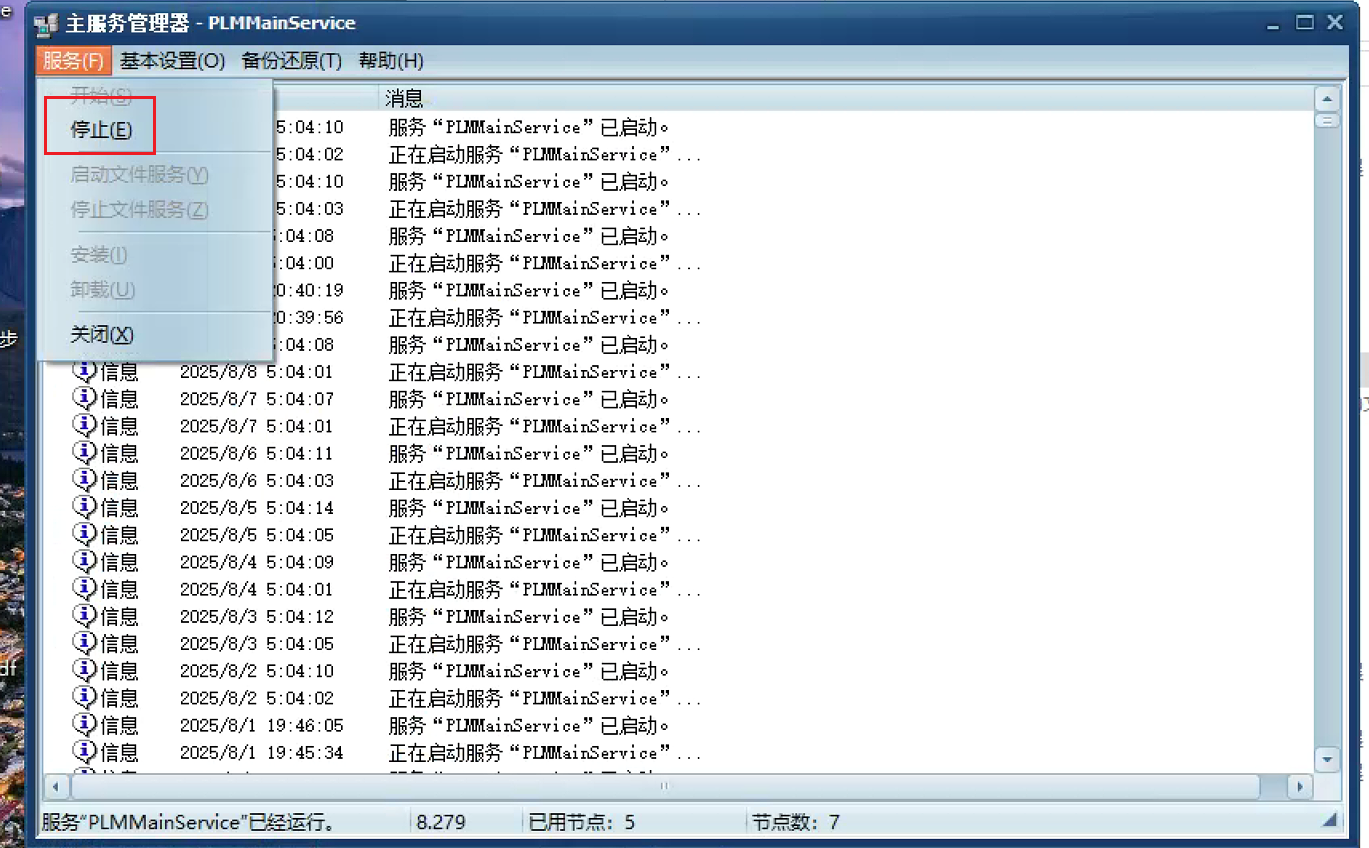Click the message in the 20:40:19 row
Viewport: 1369px width, 848px height.
(528, 290)
